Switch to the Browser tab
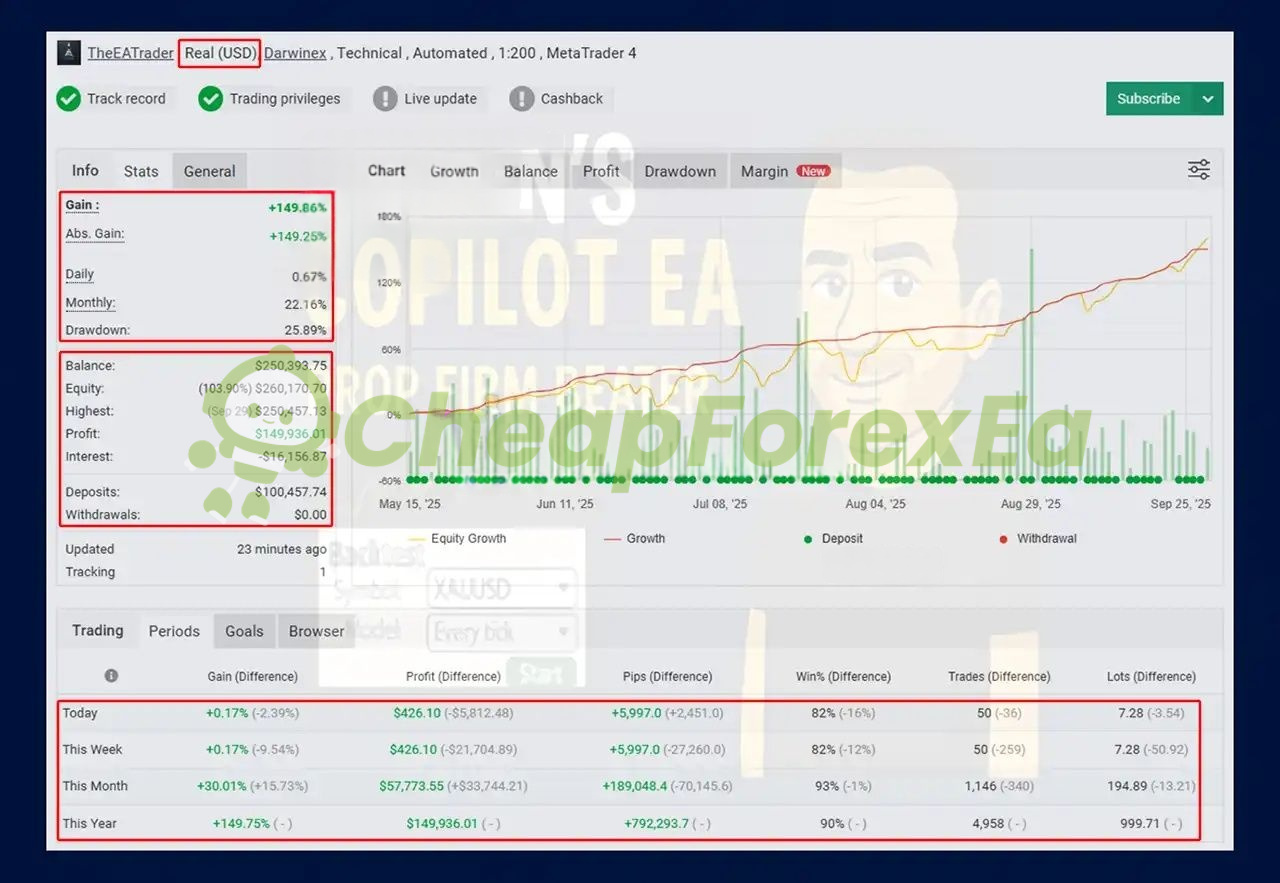The image size is (1280, 883). coord(316,631)
